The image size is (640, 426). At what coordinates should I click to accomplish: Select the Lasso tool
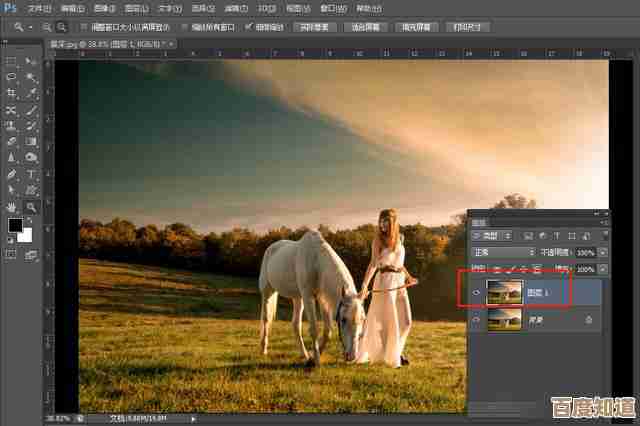coord(11,76)
